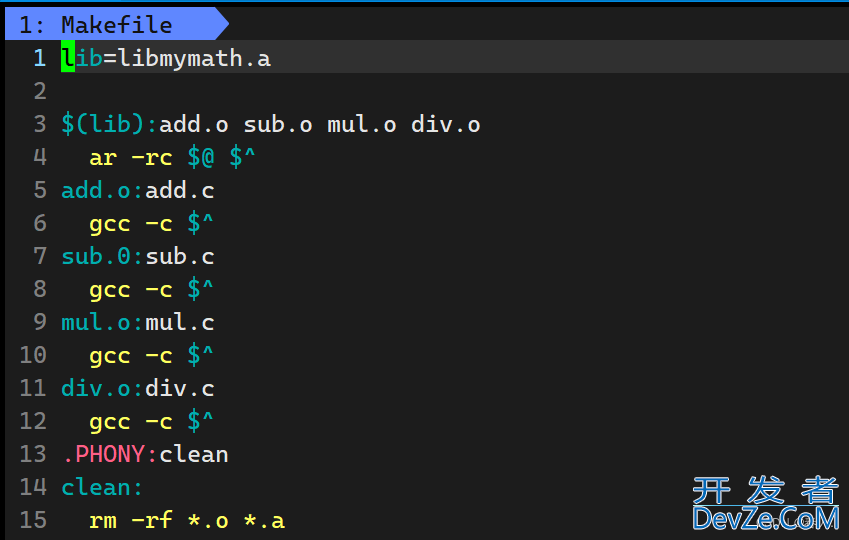Click line number 5 in the gutter
The width and height of the screenshot is (849, 540).
click(40, 190)
